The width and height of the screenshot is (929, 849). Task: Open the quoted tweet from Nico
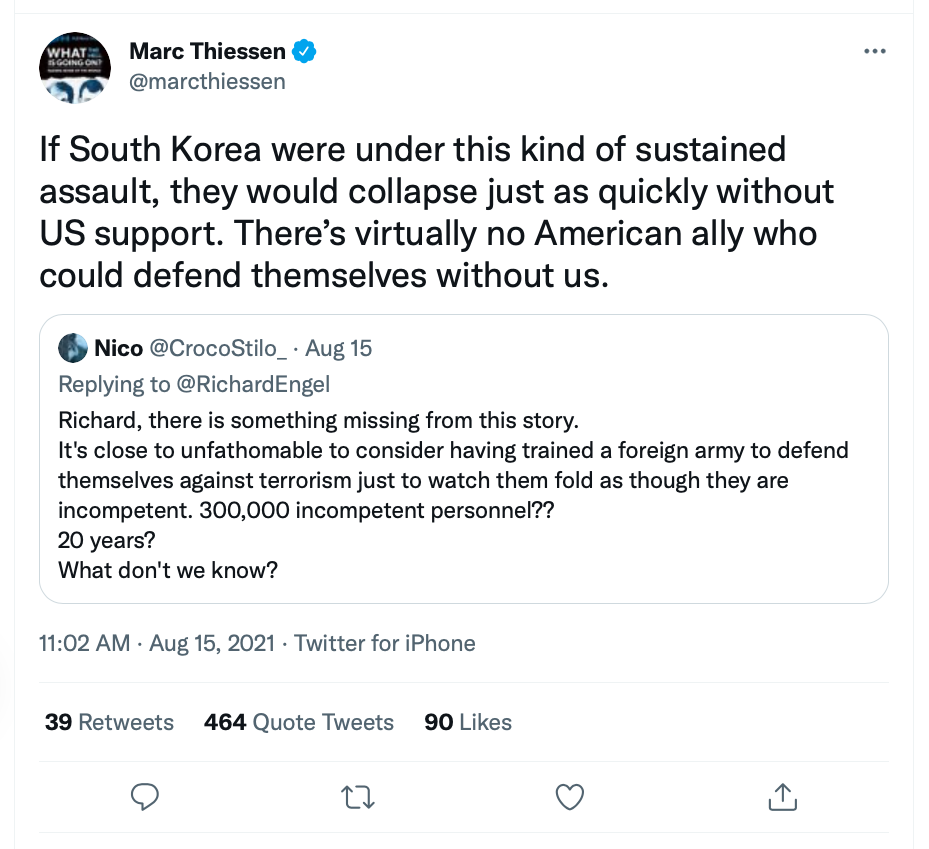point(464,480)
